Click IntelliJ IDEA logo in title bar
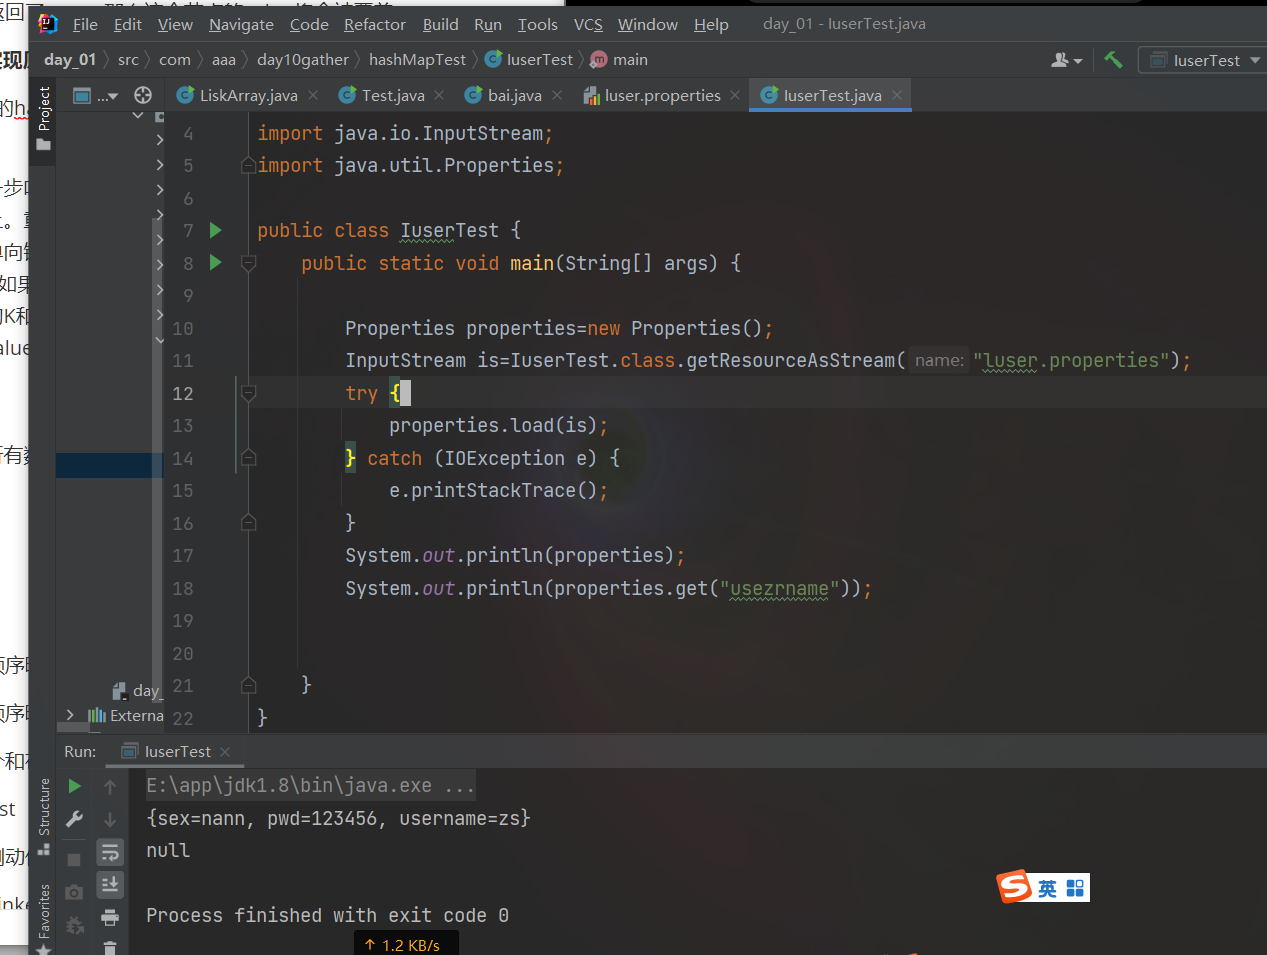1267x955 pixels. 48,23
